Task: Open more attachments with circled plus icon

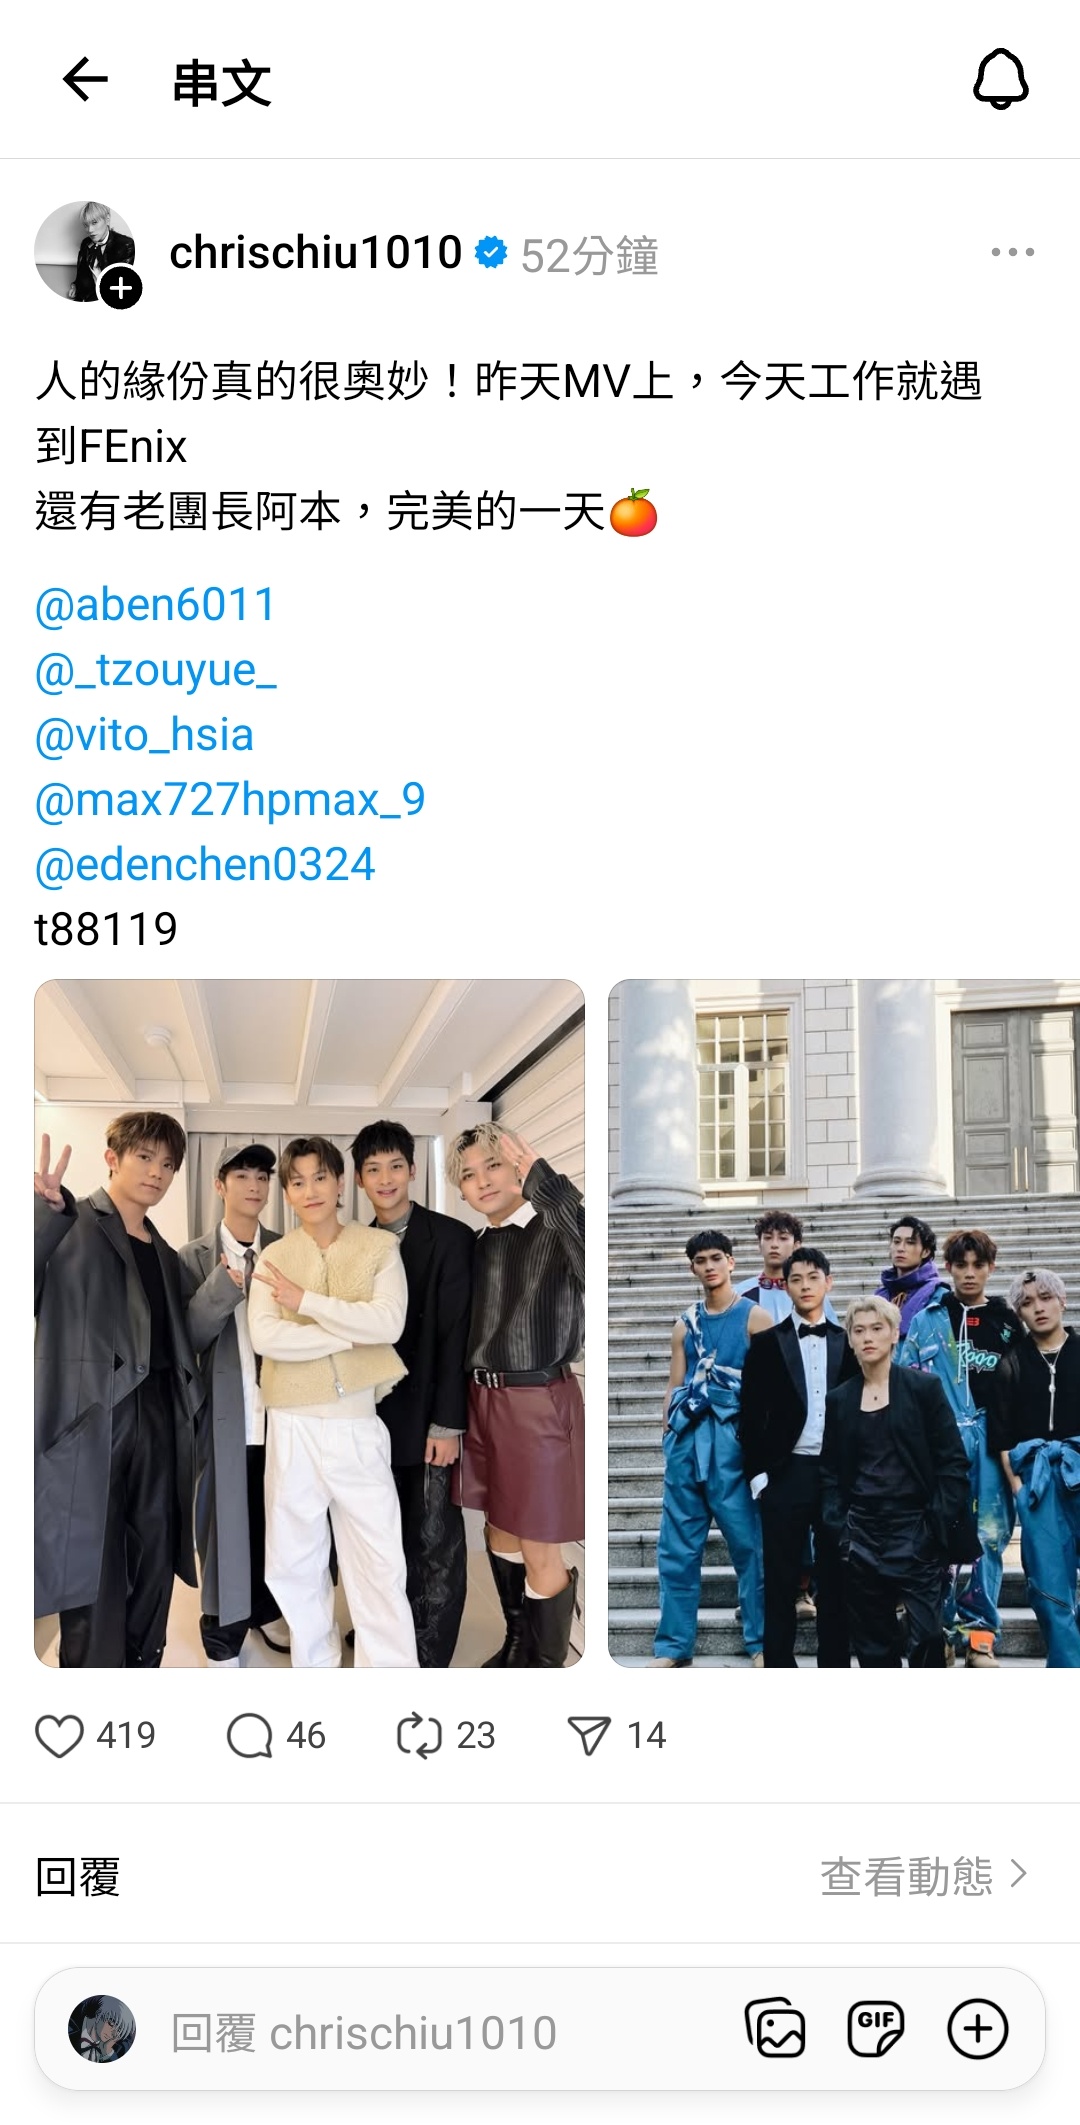Action: pos(977,2029)
